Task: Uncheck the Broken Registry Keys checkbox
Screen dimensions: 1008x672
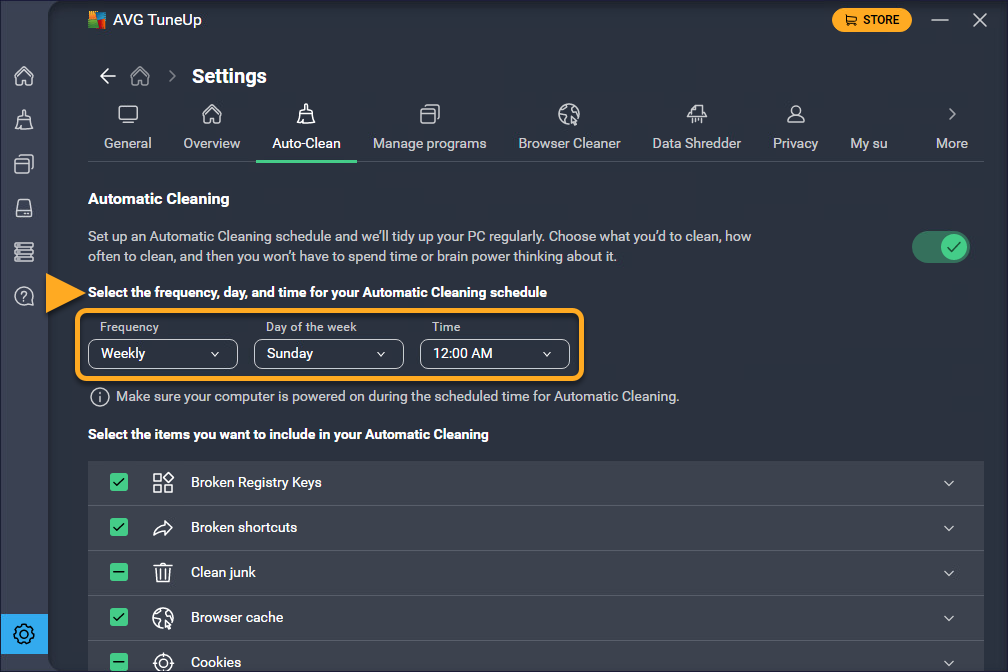Action: [119, 483]
